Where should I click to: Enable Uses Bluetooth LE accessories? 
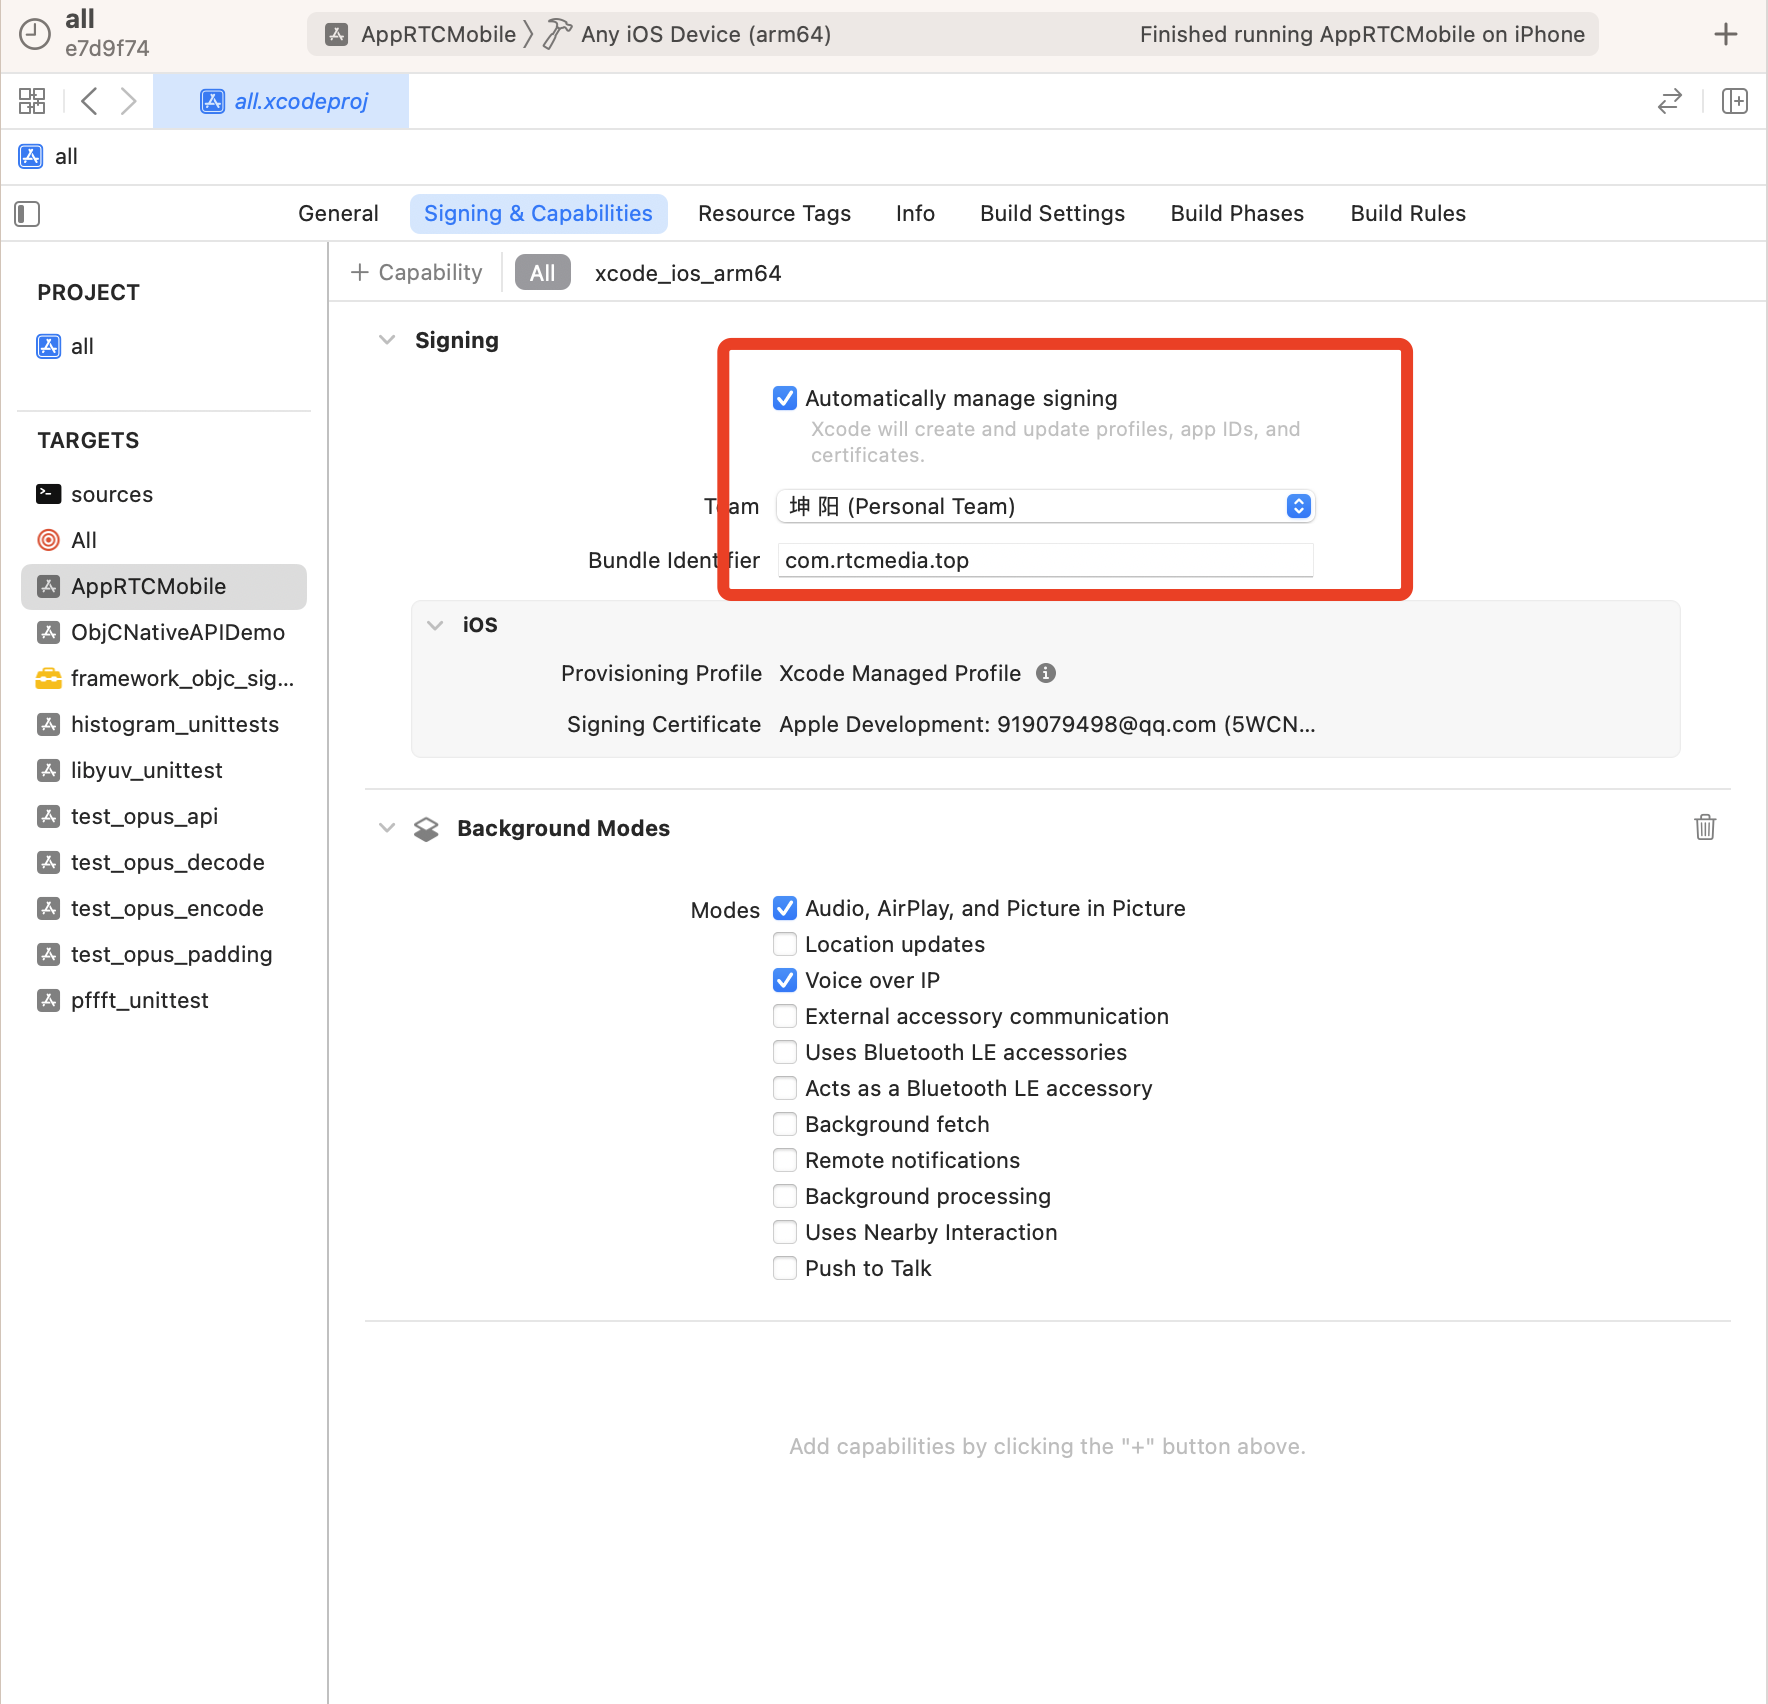(785, 1052)
